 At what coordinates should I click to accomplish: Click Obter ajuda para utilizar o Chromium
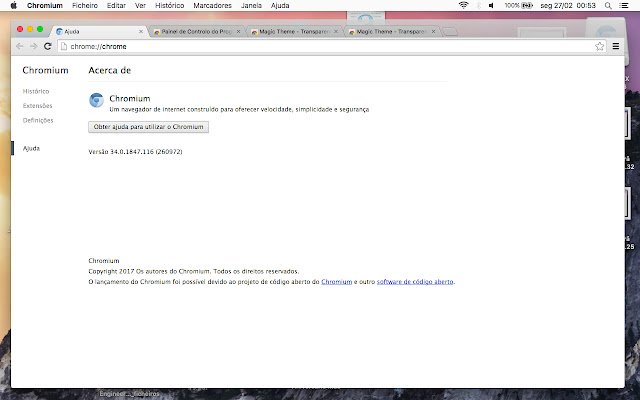[149, 127]
